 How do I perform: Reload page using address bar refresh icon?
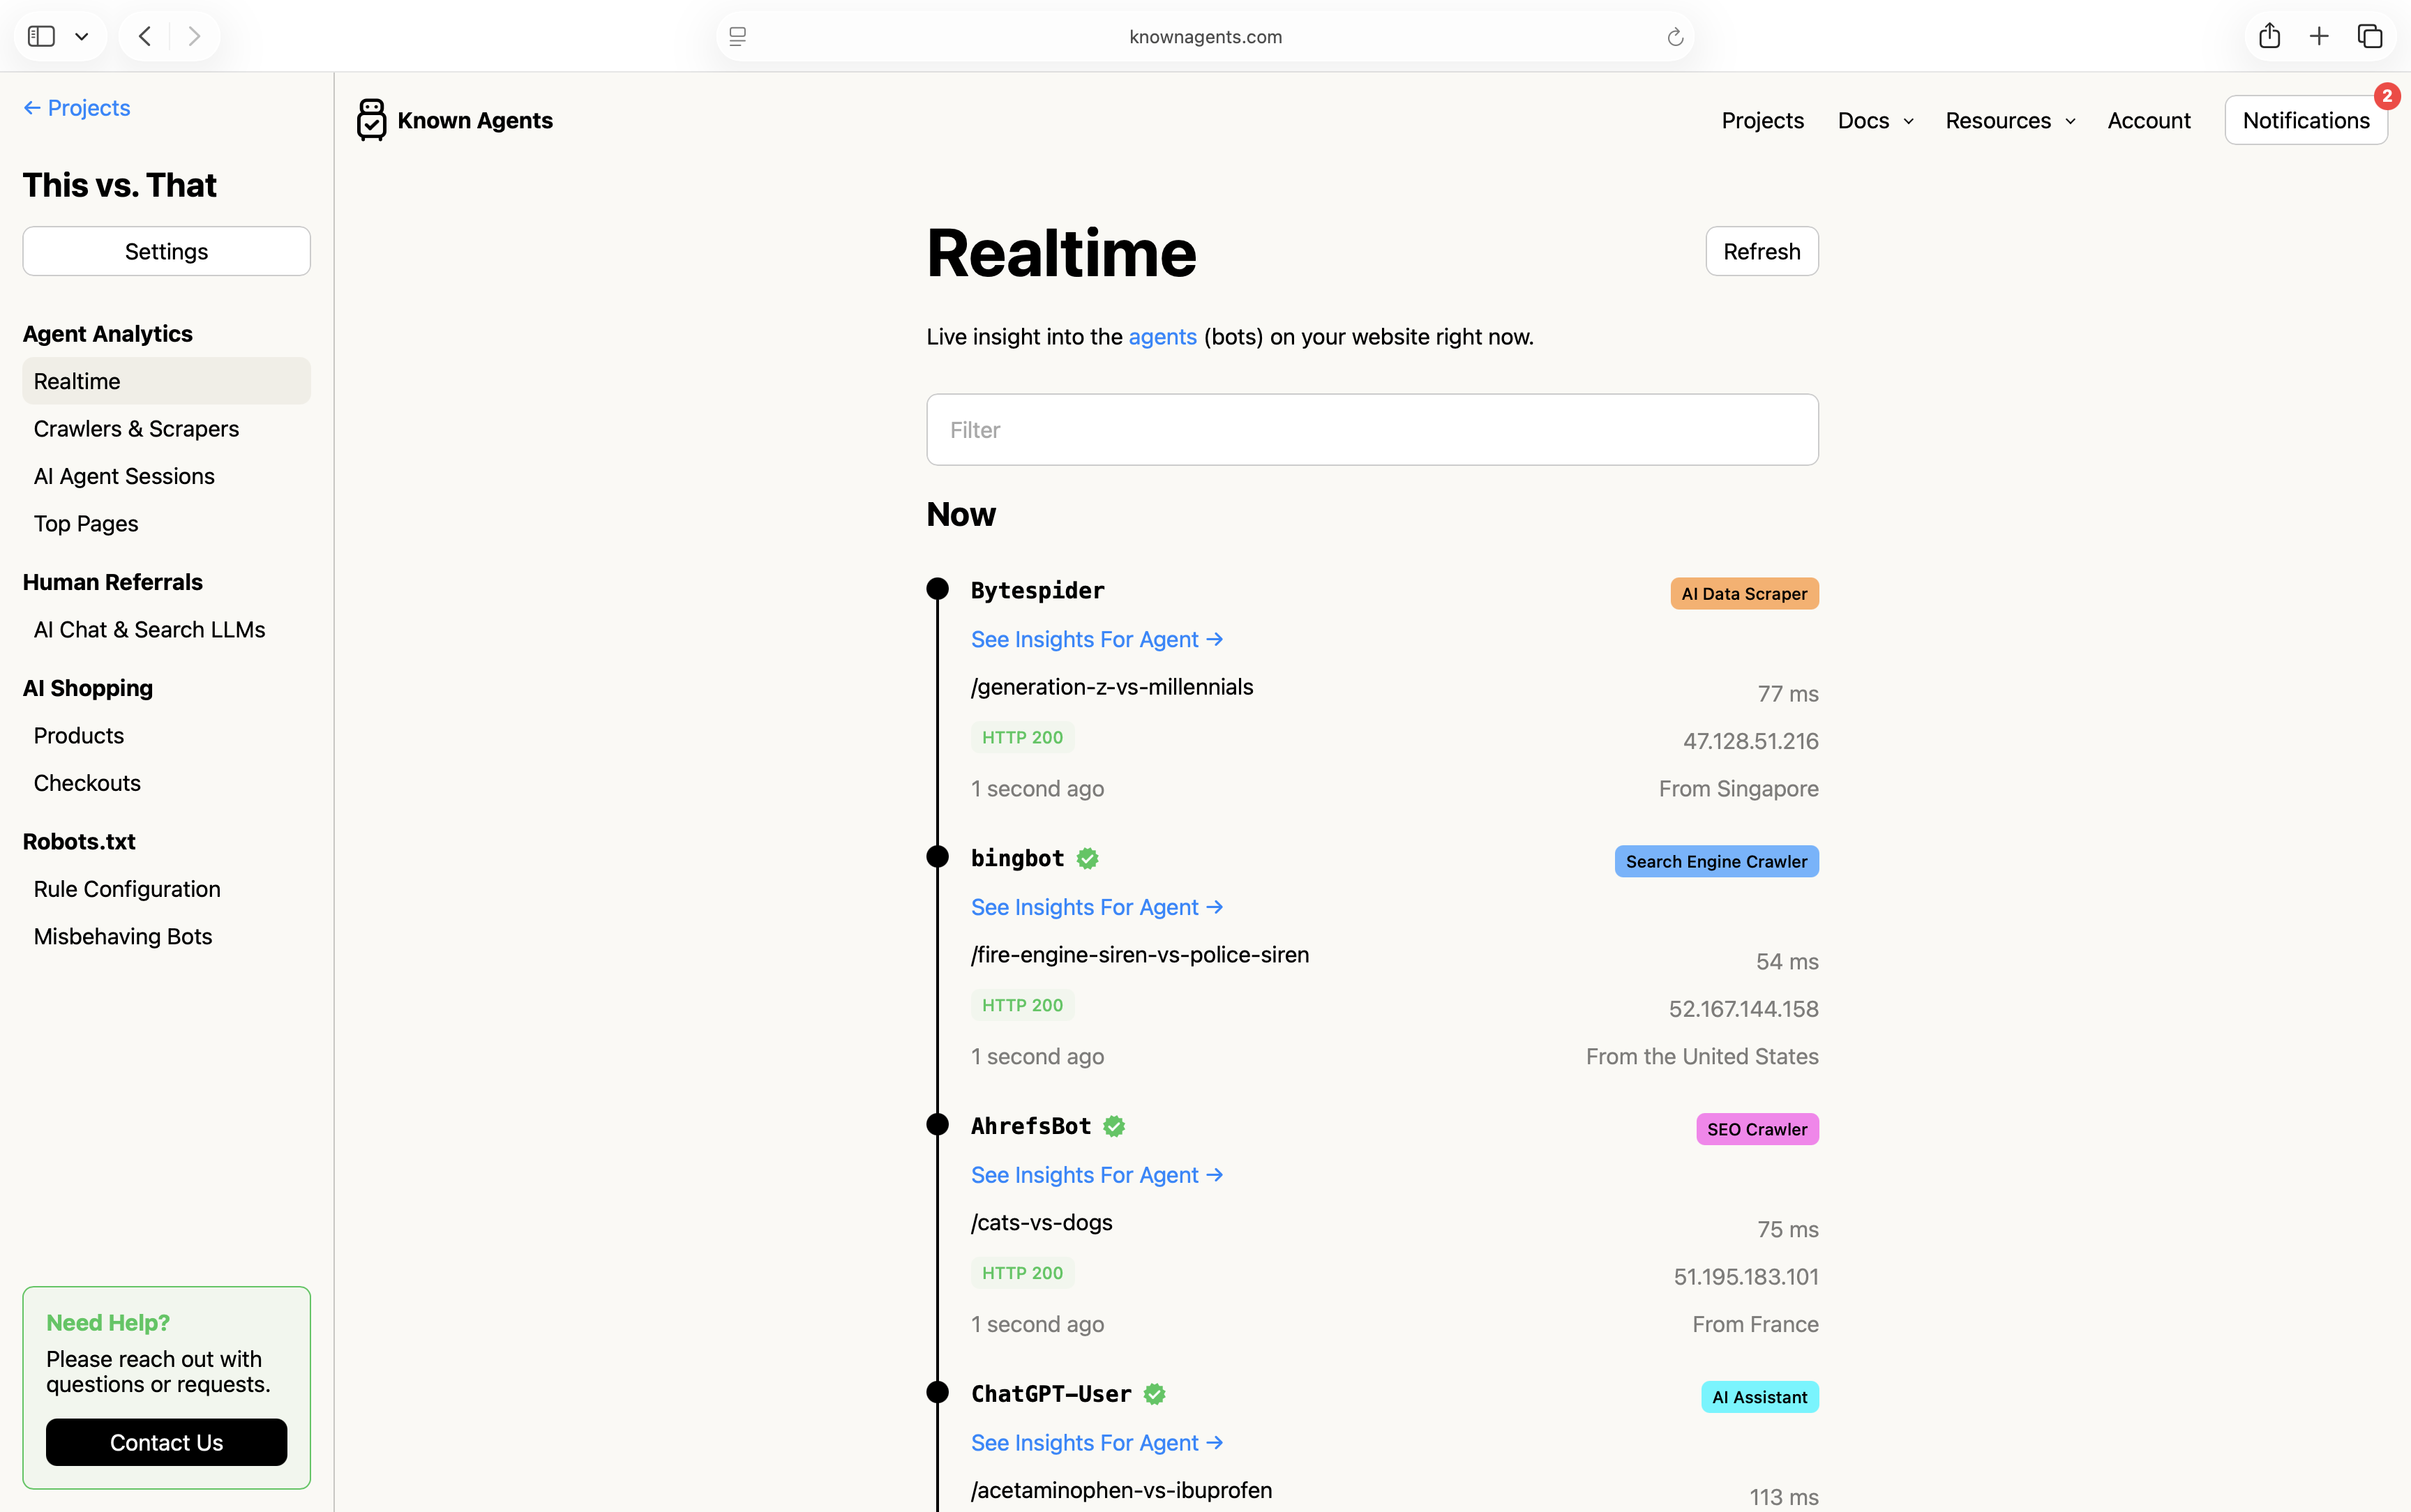click(x=1675, y=37)
